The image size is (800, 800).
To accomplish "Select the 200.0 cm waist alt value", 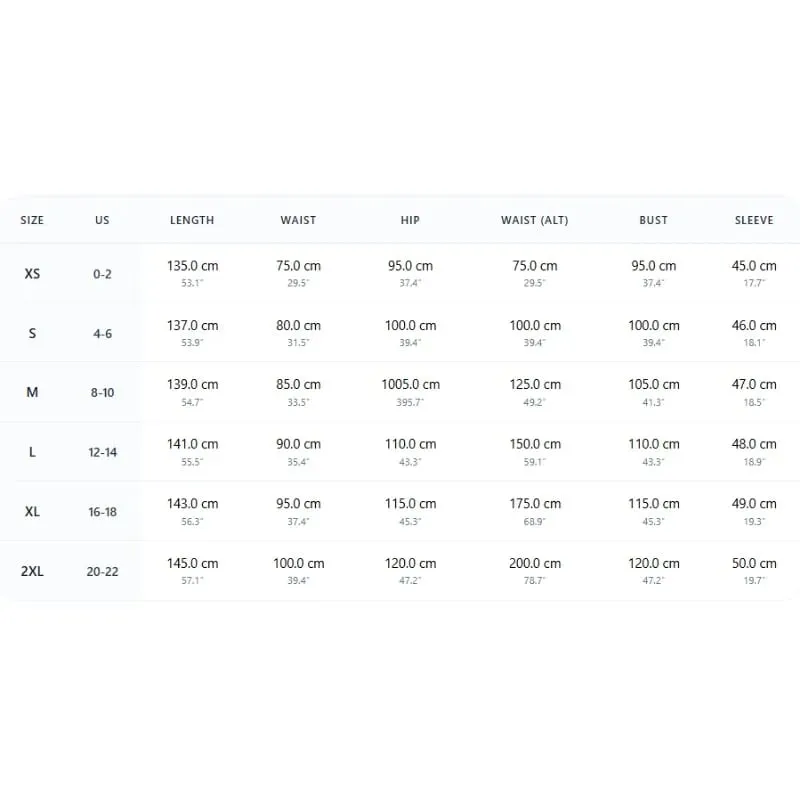I will click(535, 564).
